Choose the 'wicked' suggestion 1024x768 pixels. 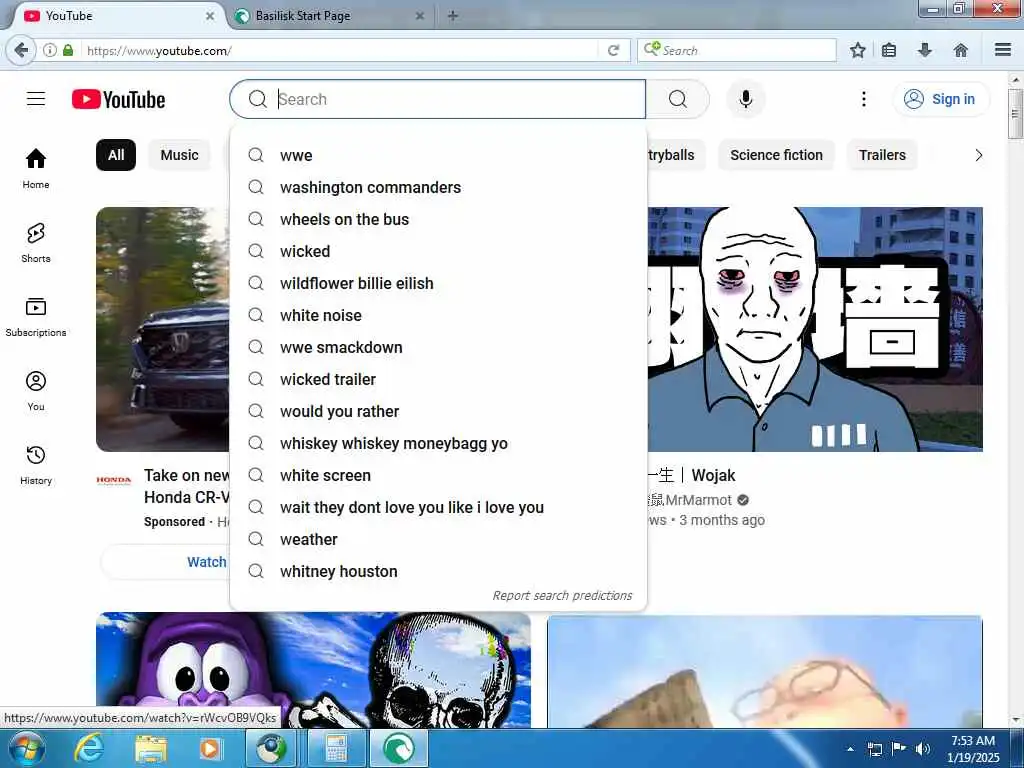click(438, 251)
